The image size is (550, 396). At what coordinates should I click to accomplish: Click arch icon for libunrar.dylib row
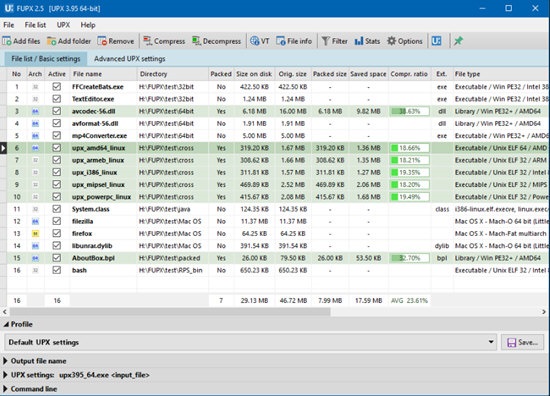click(x=35, y=246)
